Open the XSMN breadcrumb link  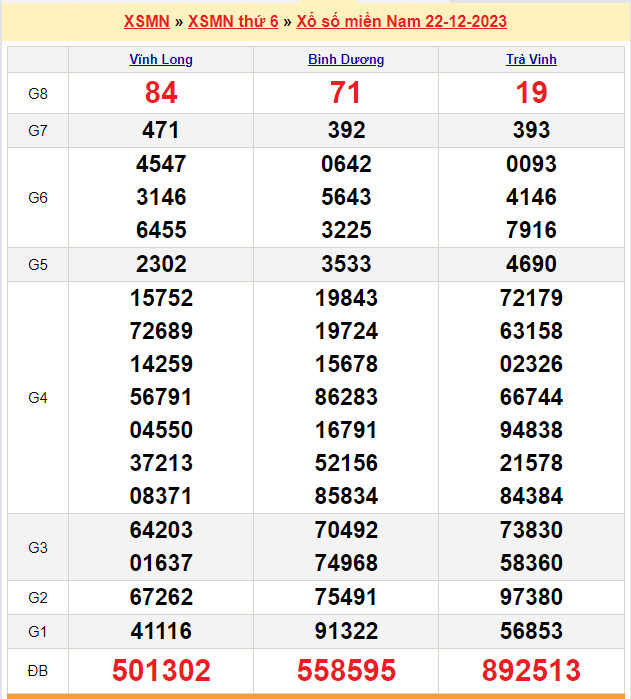(x=146, y=21)
